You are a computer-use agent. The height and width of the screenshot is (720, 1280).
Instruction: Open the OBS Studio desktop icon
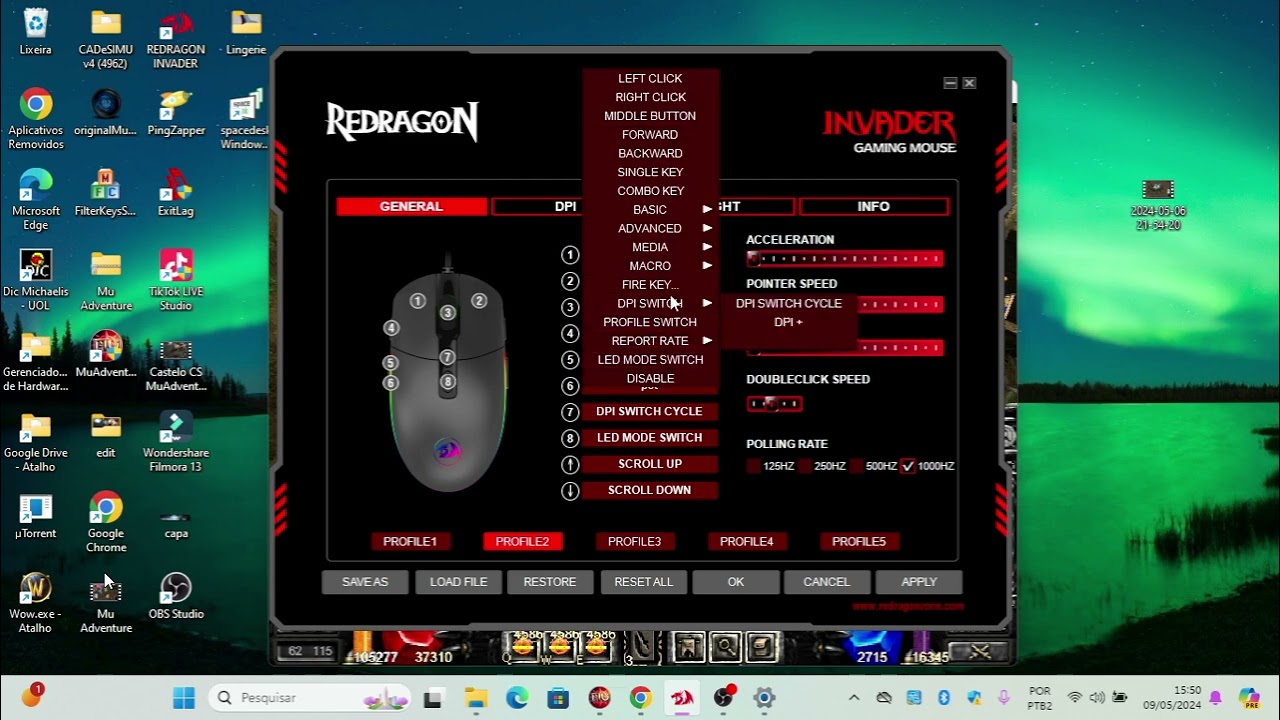coord(176,596)
